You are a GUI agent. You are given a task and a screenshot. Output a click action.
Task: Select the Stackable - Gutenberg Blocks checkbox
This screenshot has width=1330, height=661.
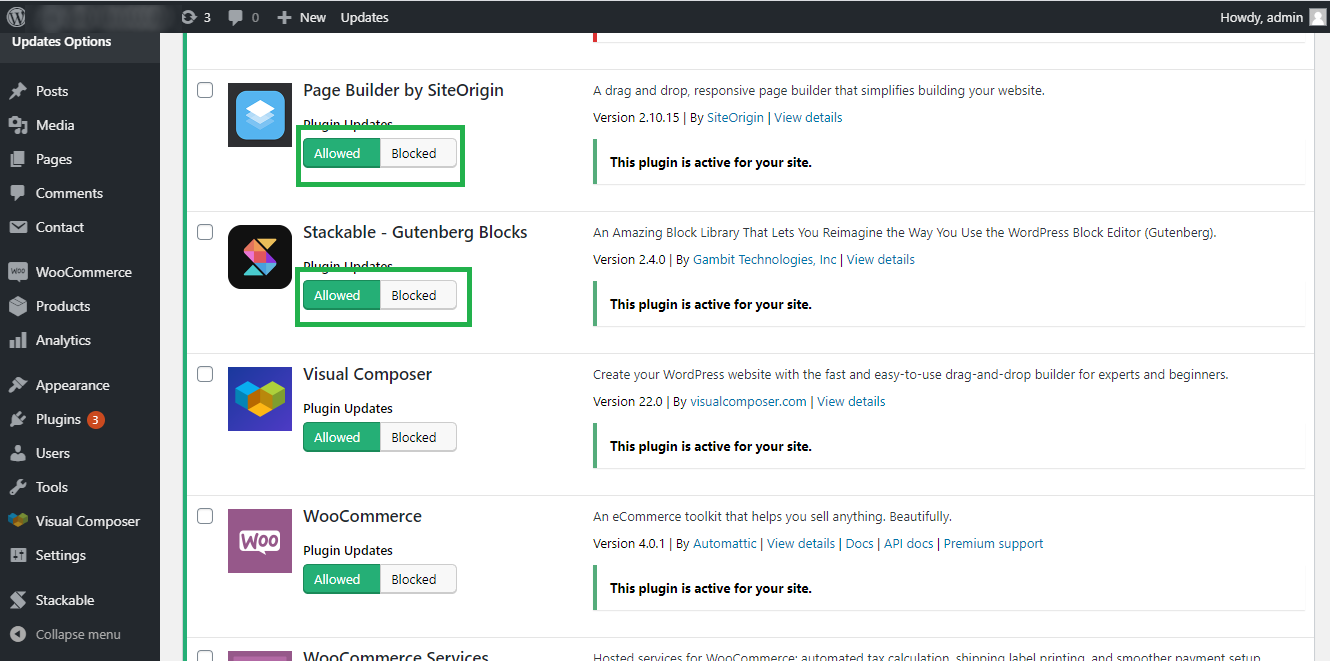205,232
